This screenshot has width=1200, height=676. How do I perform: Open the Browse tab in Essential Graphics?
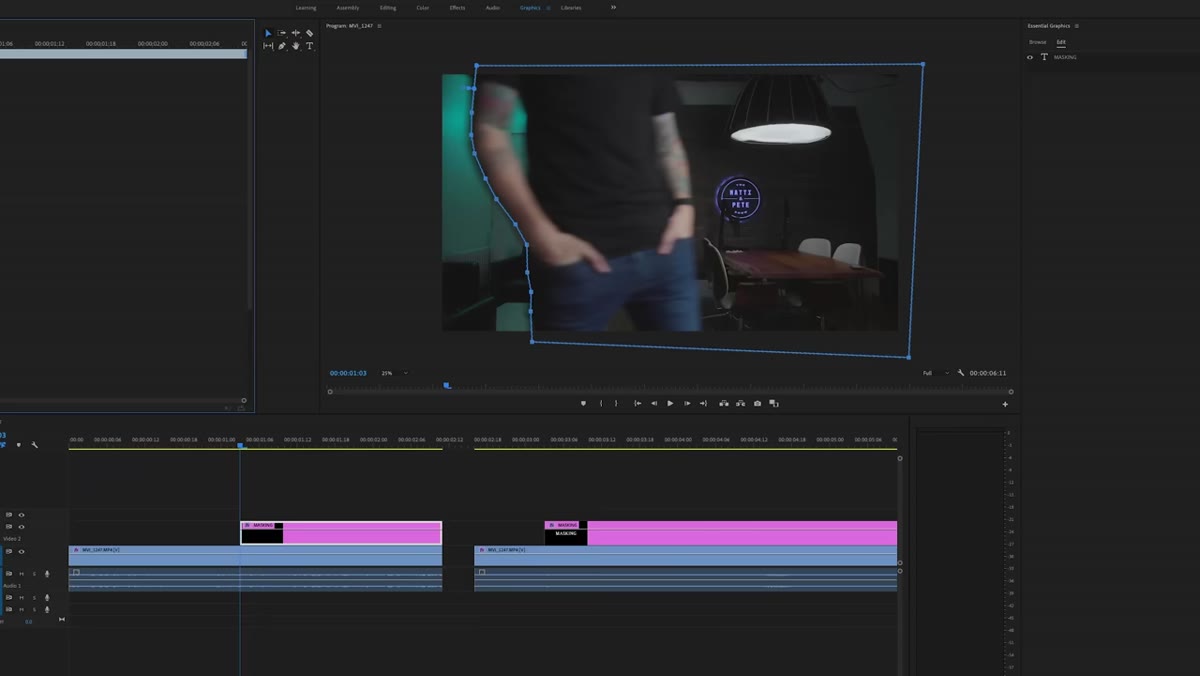(1038, 42)
